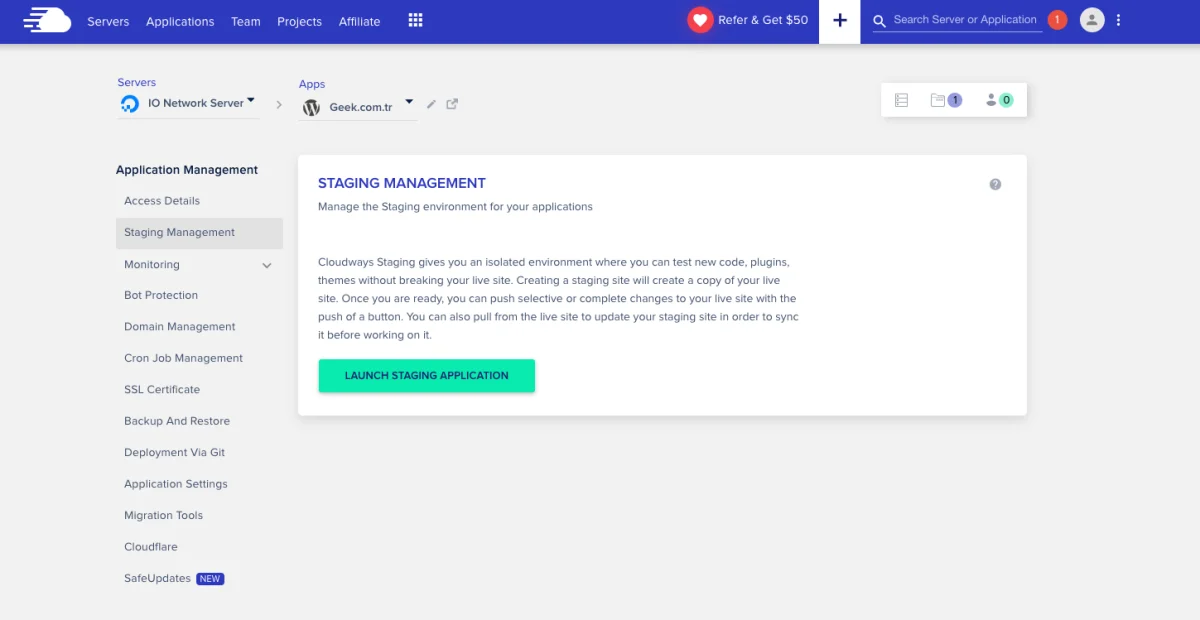Expand the Monitoring submenu chevron
The width and height of the screenshot is (1200, 620).
[267, 265]
